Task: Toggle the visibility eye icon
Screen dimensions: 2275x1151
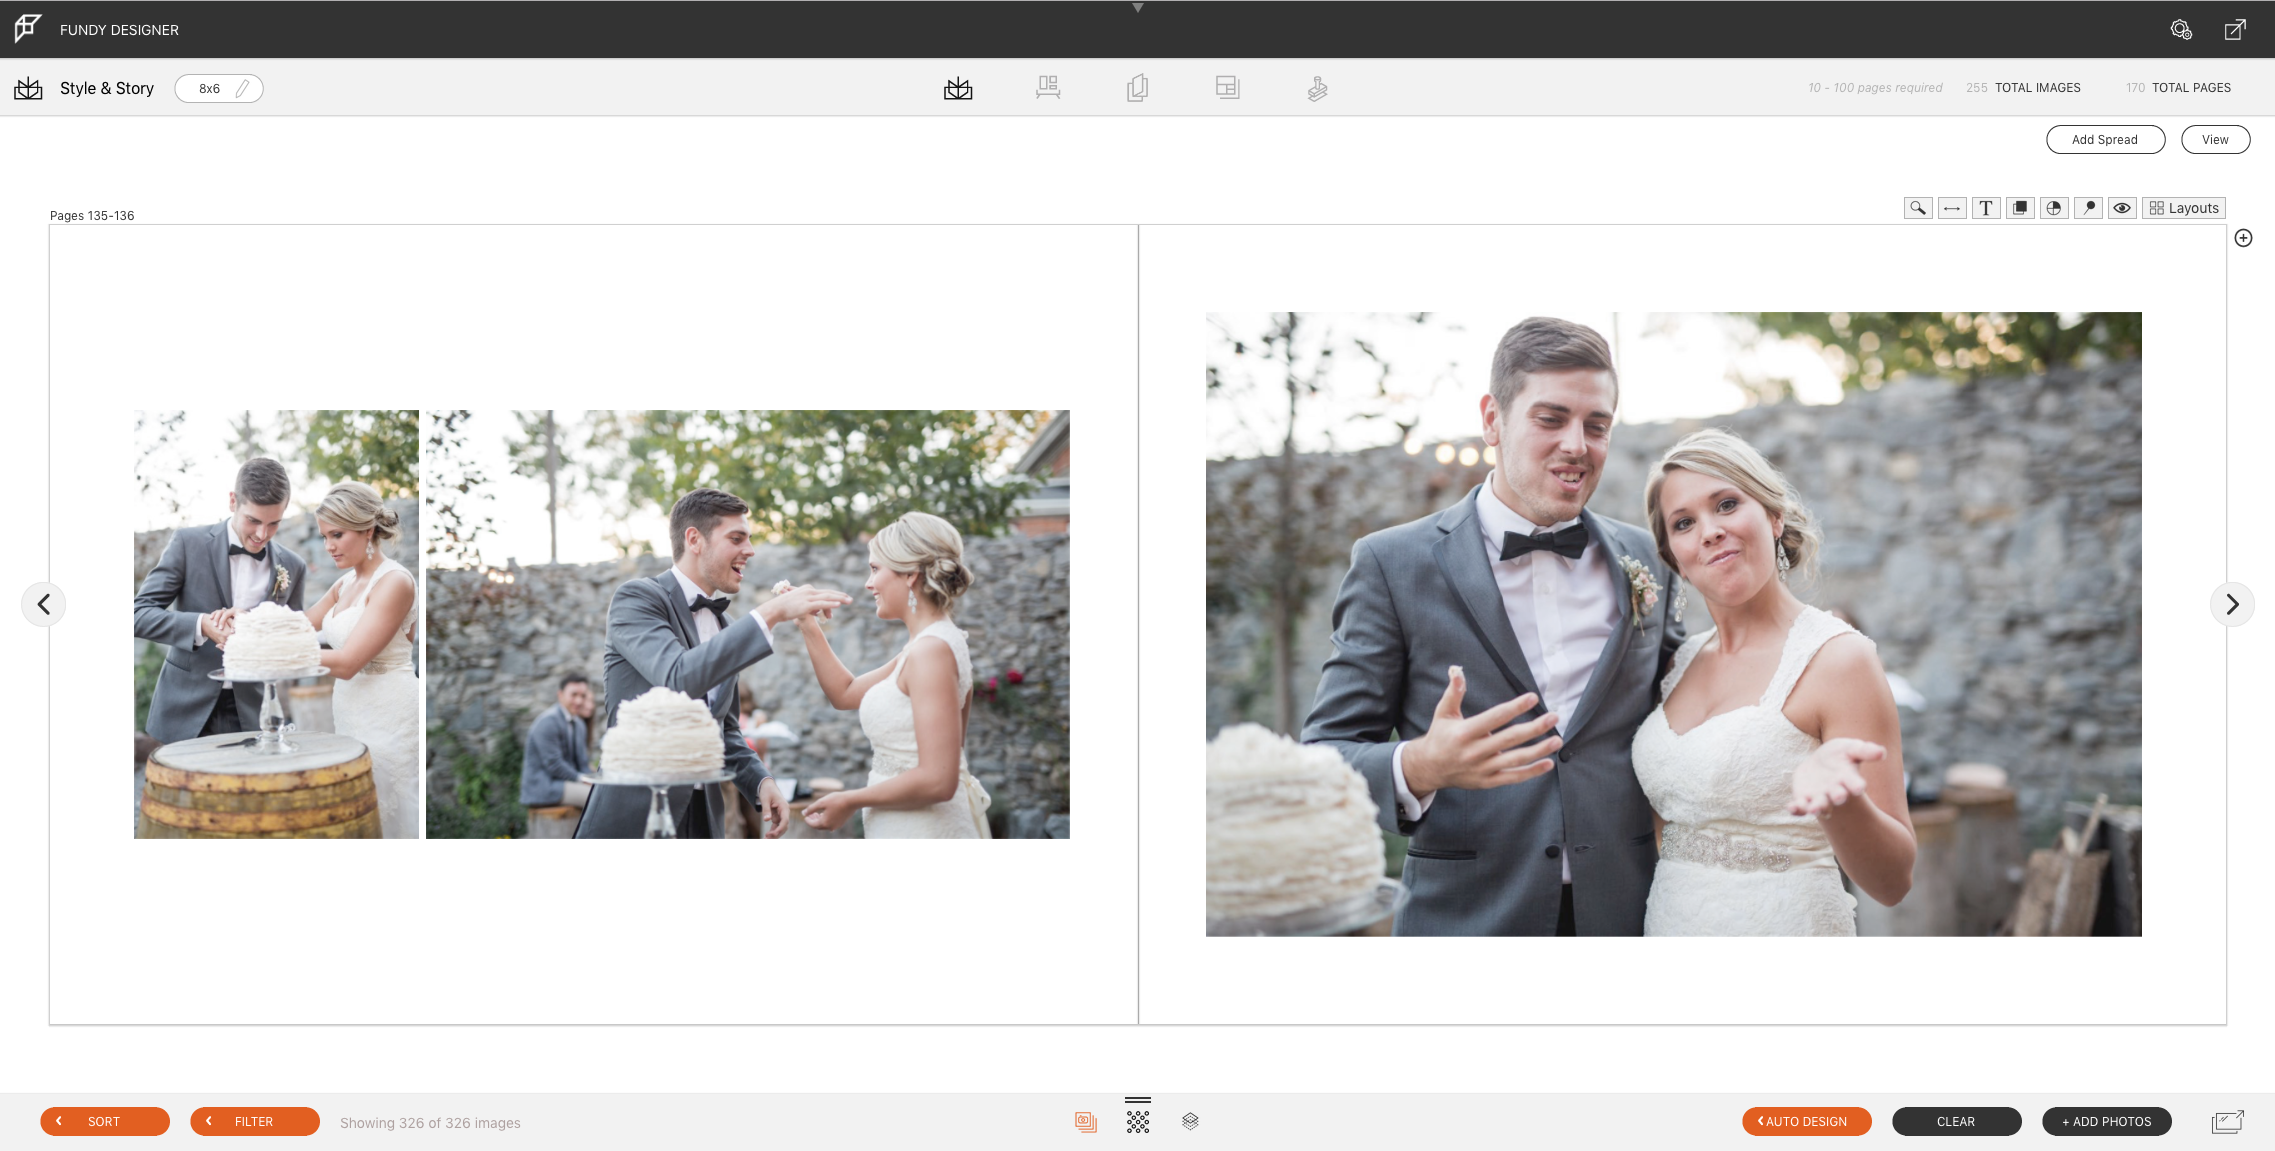Action: [x=2122, y=207]
